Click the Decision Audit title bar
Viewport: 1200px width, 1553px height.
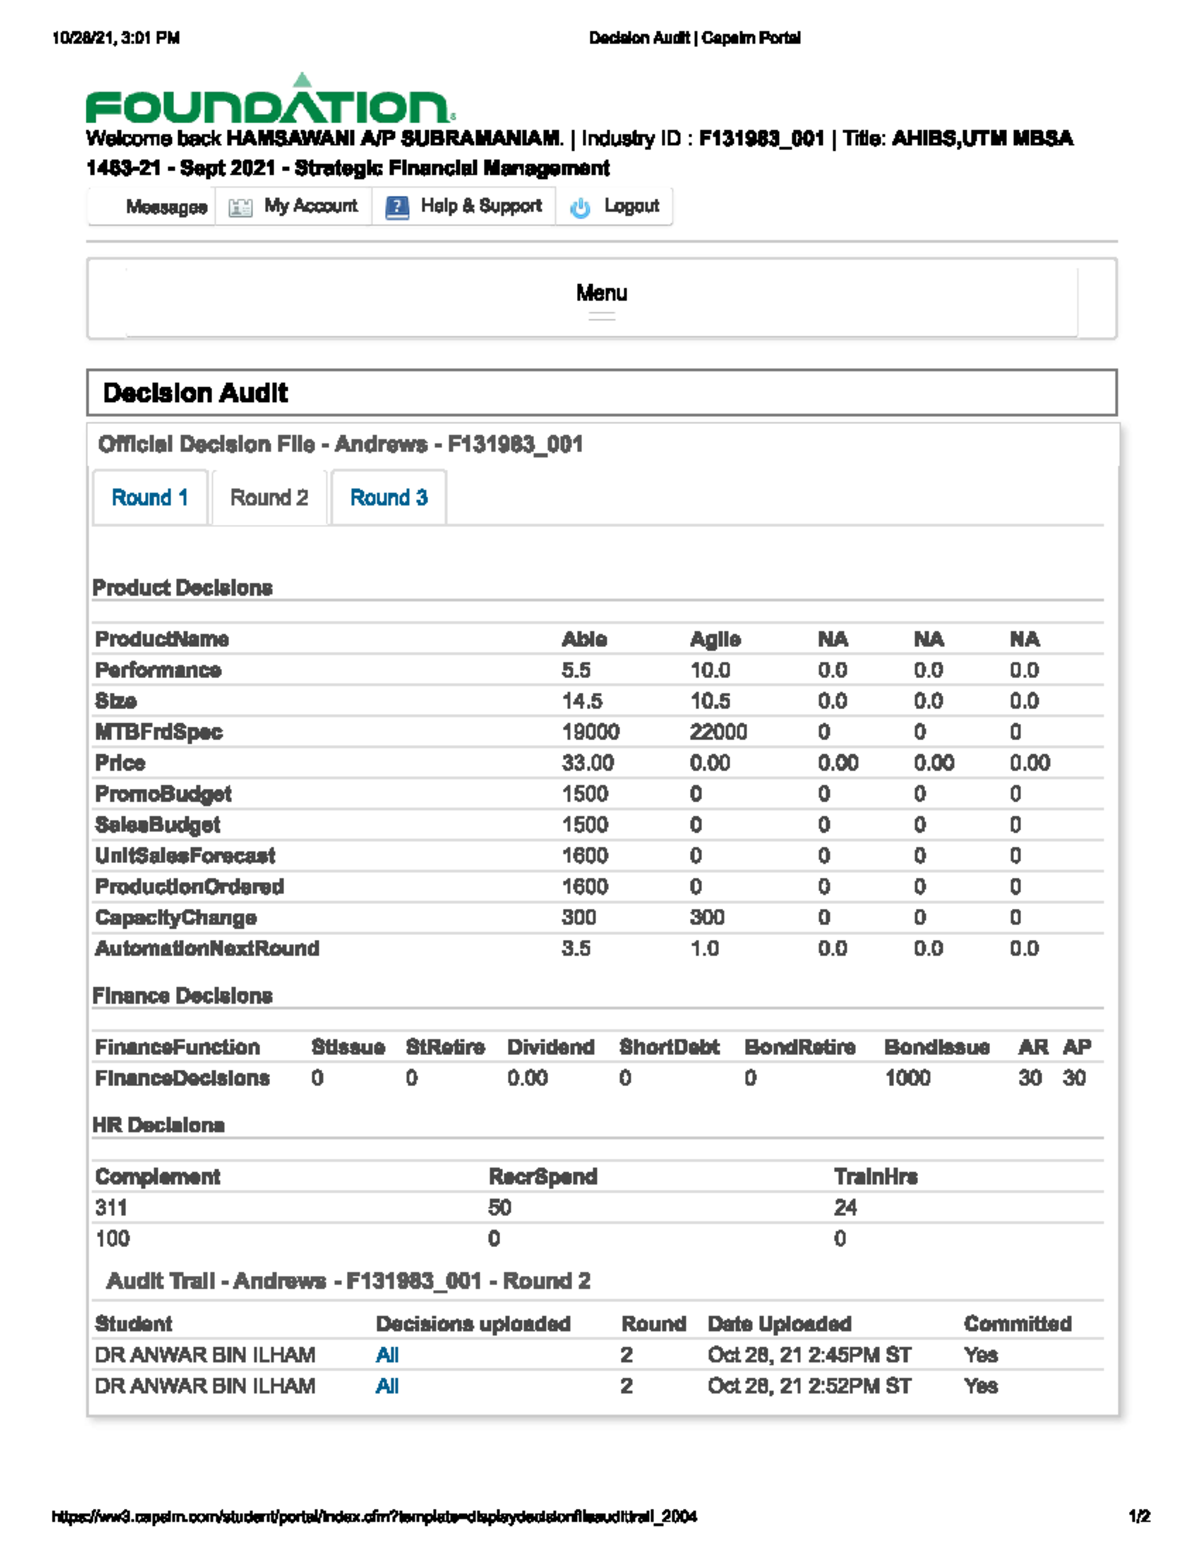(x=600, y=392)
